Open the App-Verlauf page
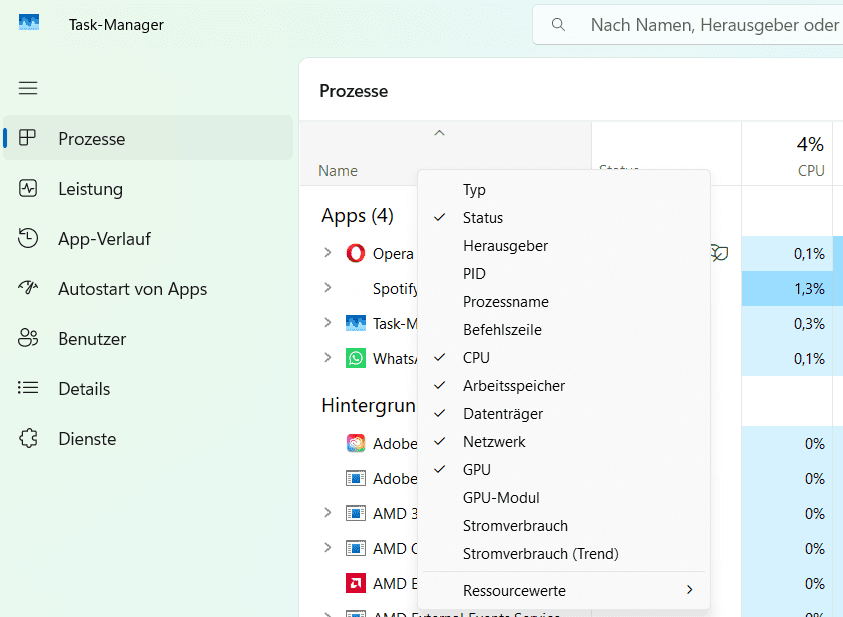 148,239
